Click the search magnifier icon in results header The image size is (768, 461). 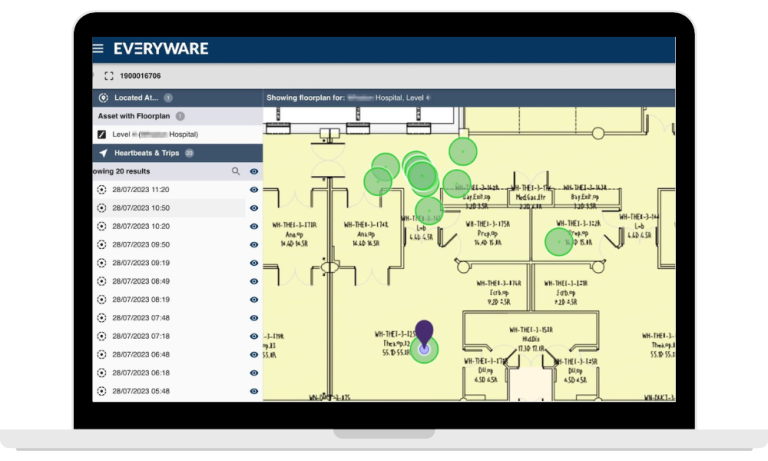[x=236, y=171]
